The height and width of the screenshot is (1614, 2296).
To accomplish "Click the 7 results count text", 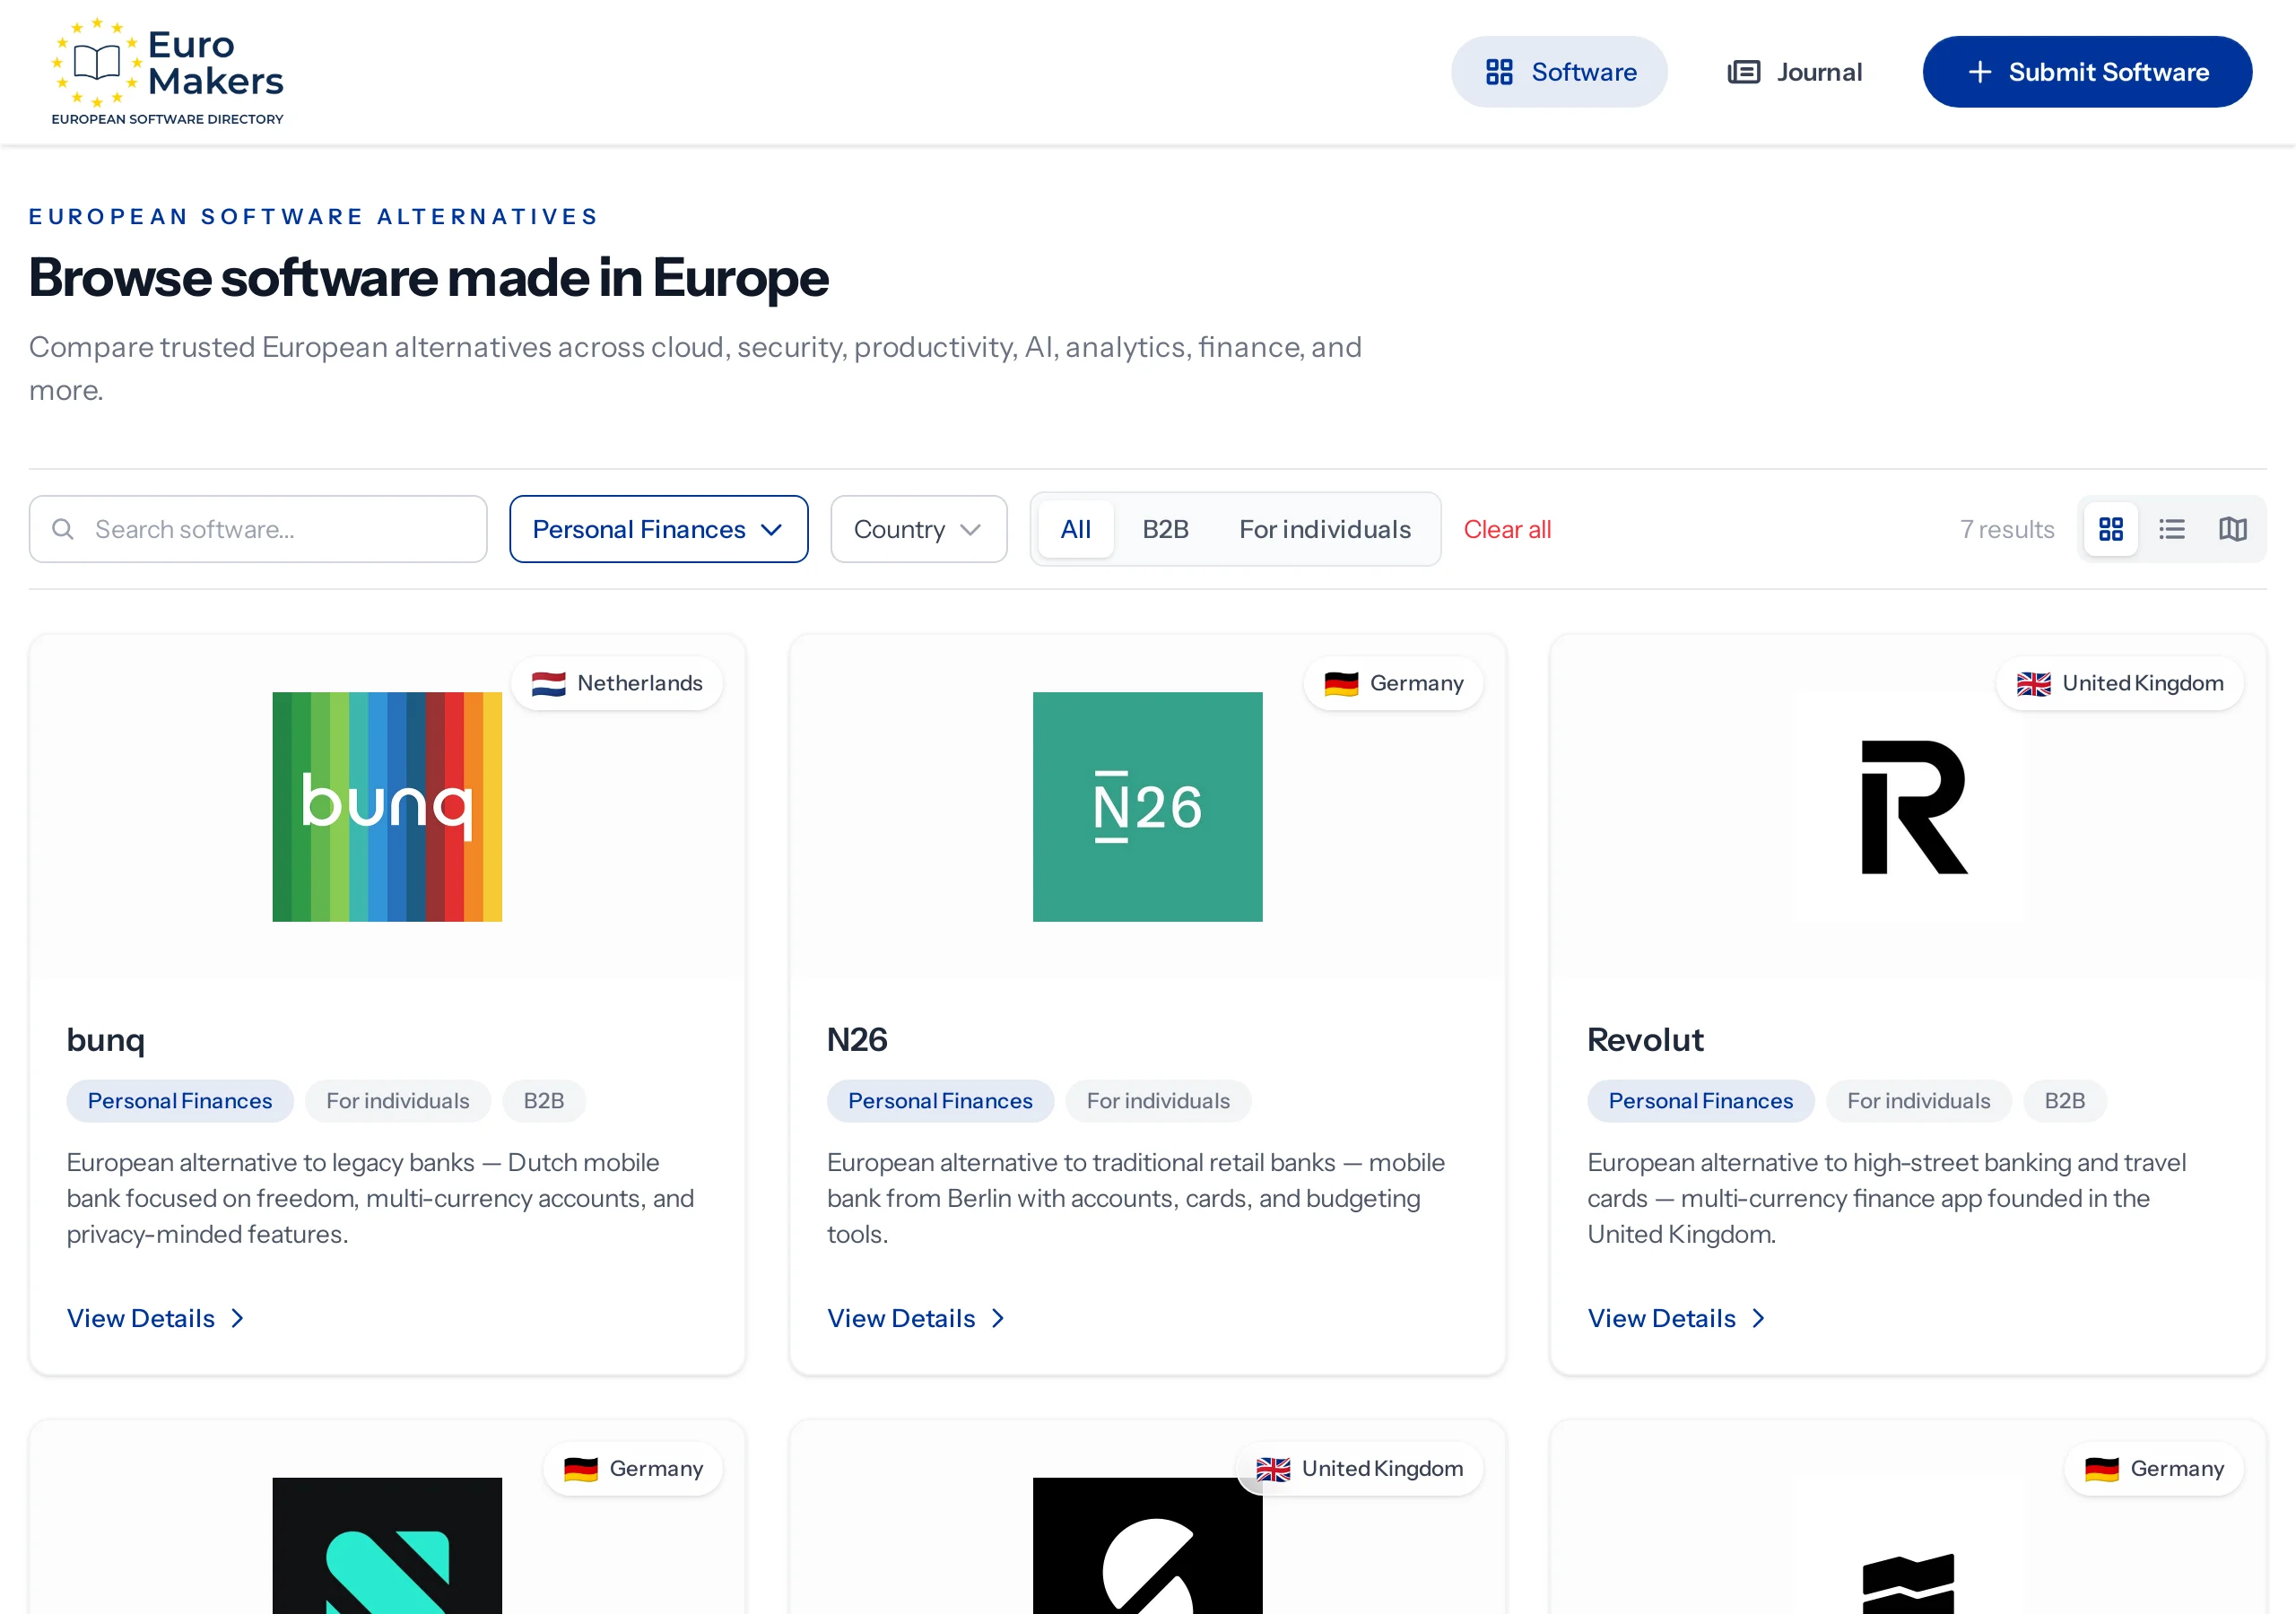I will pyautogui.click(x=2007, y=529).
